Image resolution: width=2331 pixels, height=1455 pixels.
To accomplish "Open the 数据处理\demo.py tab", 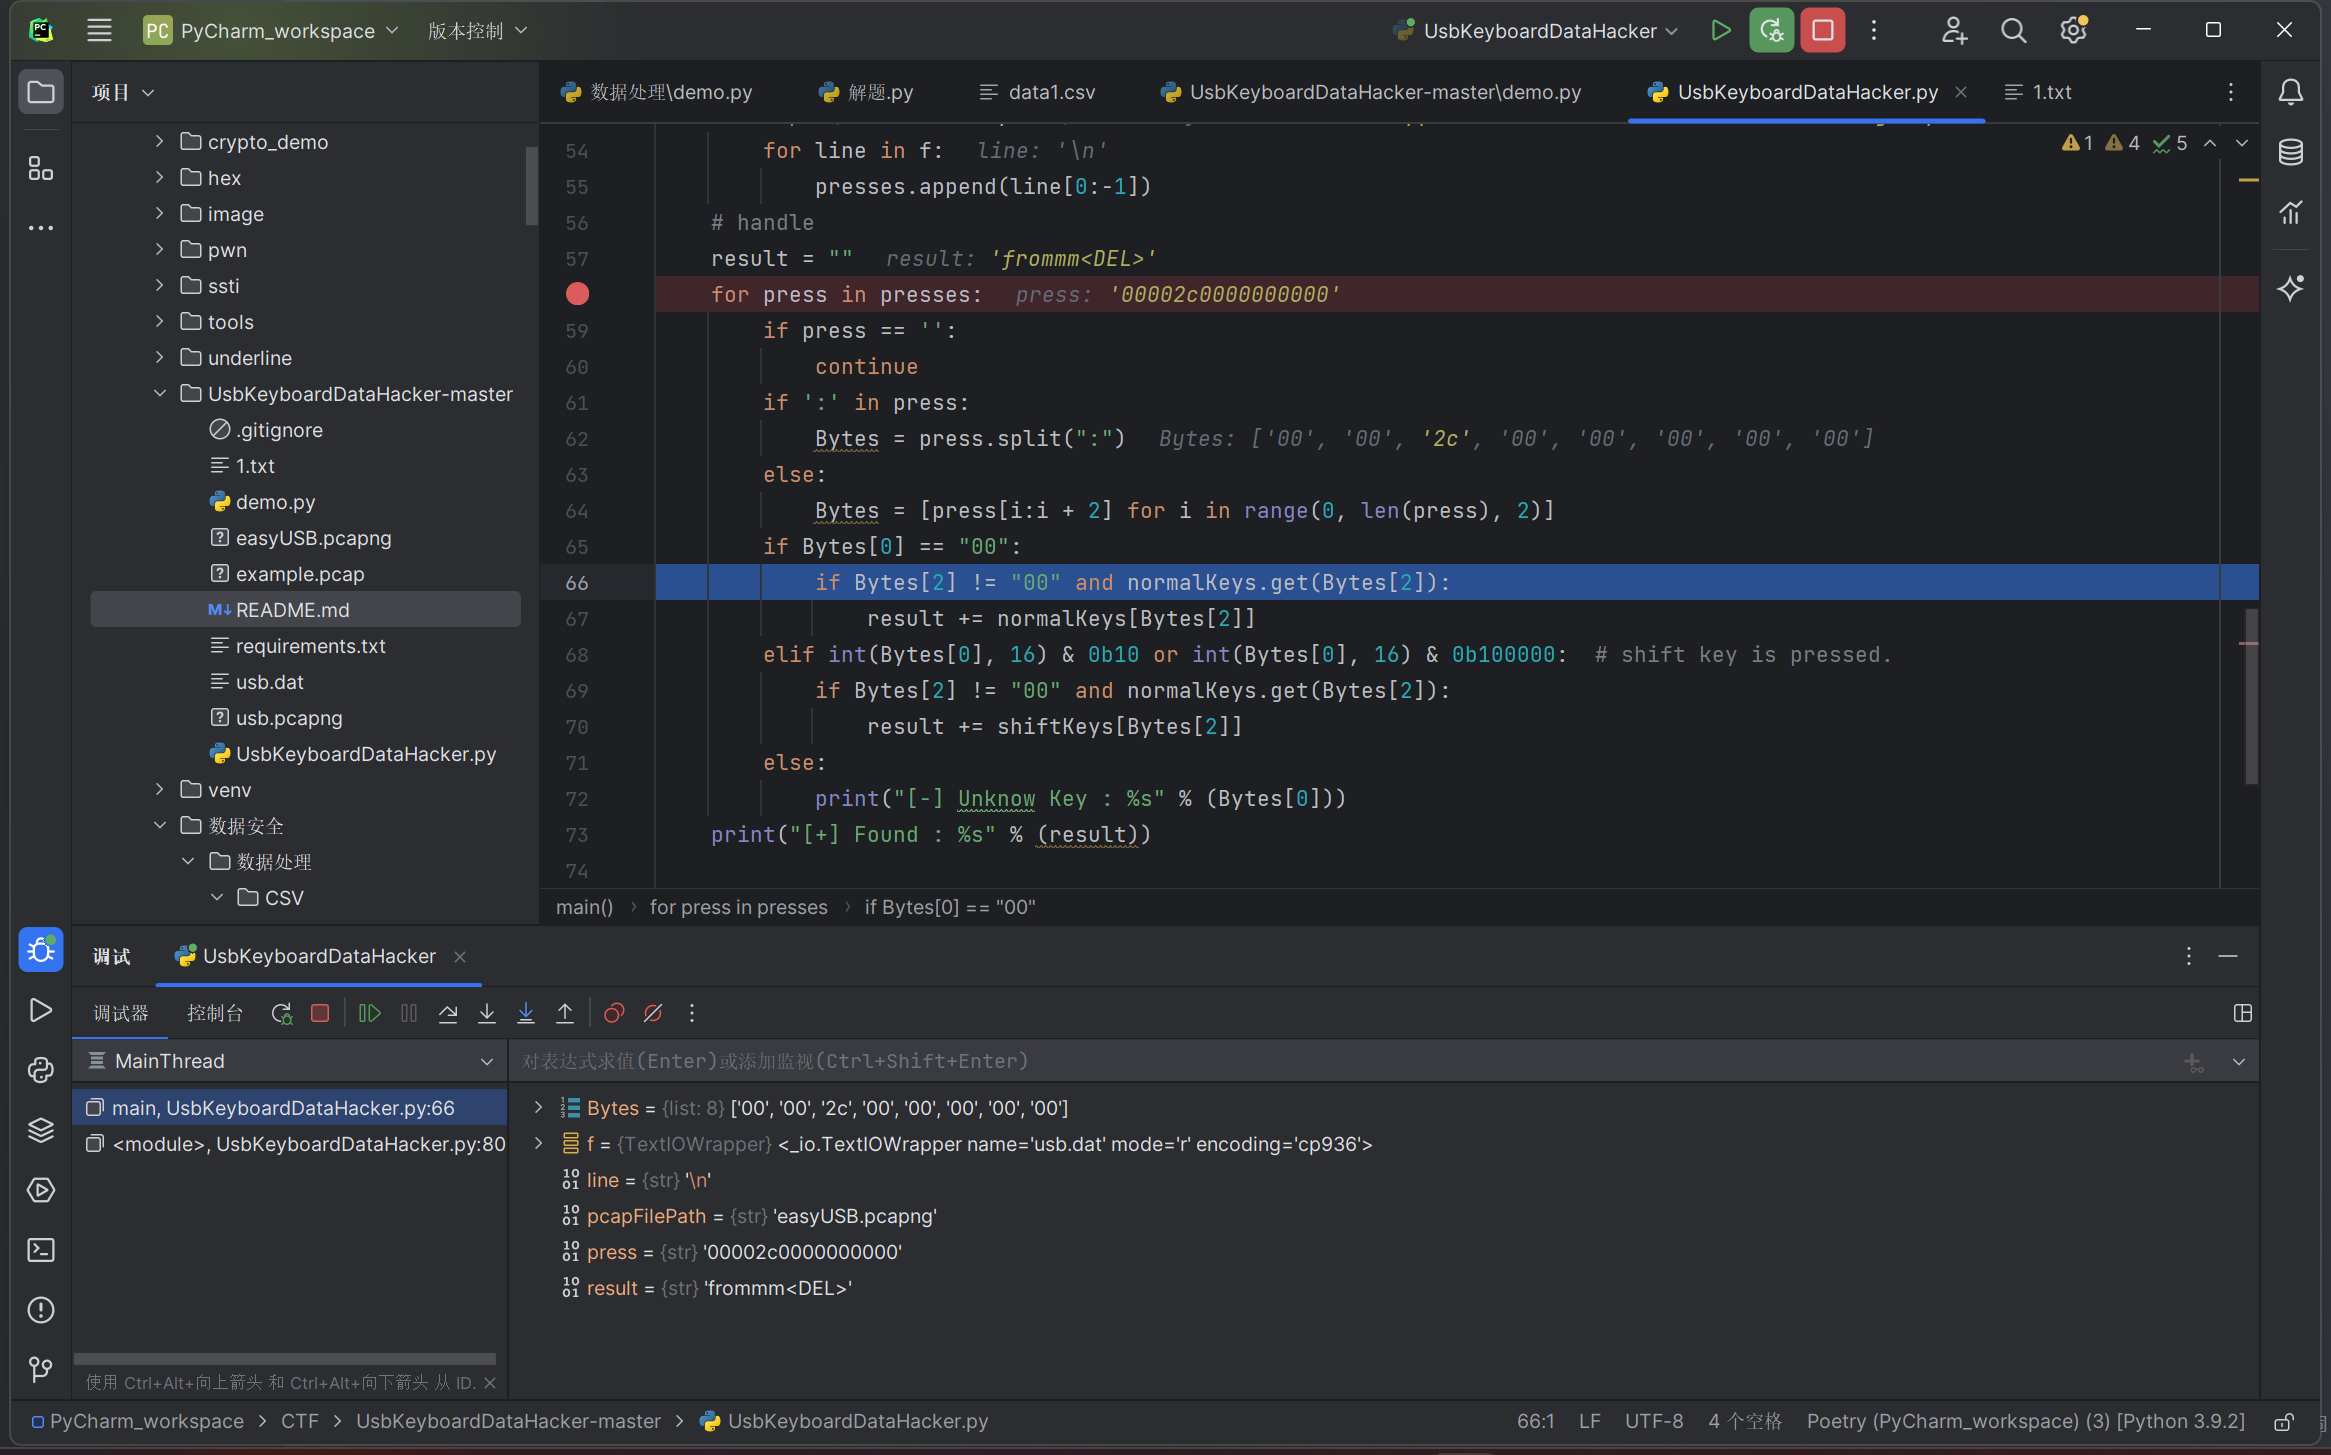I will tap(656, 92).
